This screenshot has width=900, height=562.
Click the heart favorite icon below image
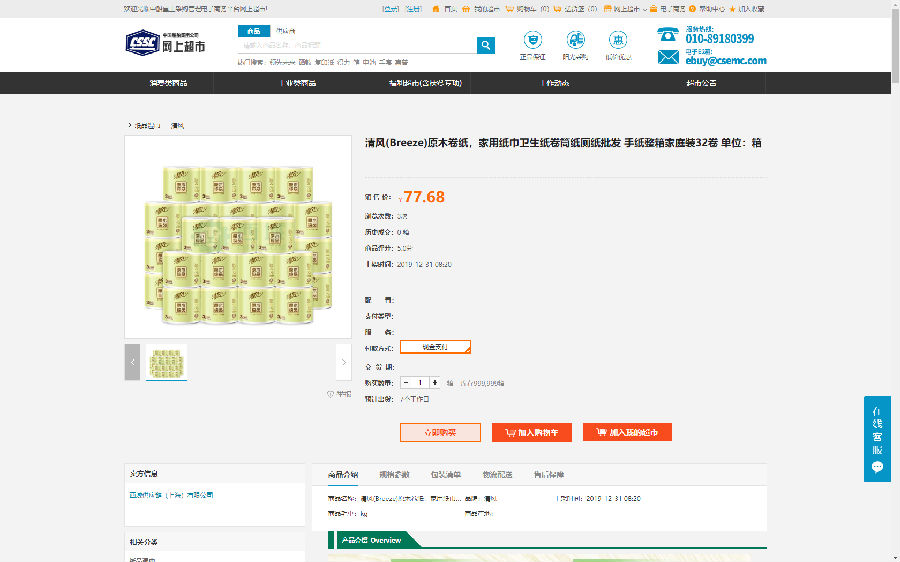pos(330,394)
